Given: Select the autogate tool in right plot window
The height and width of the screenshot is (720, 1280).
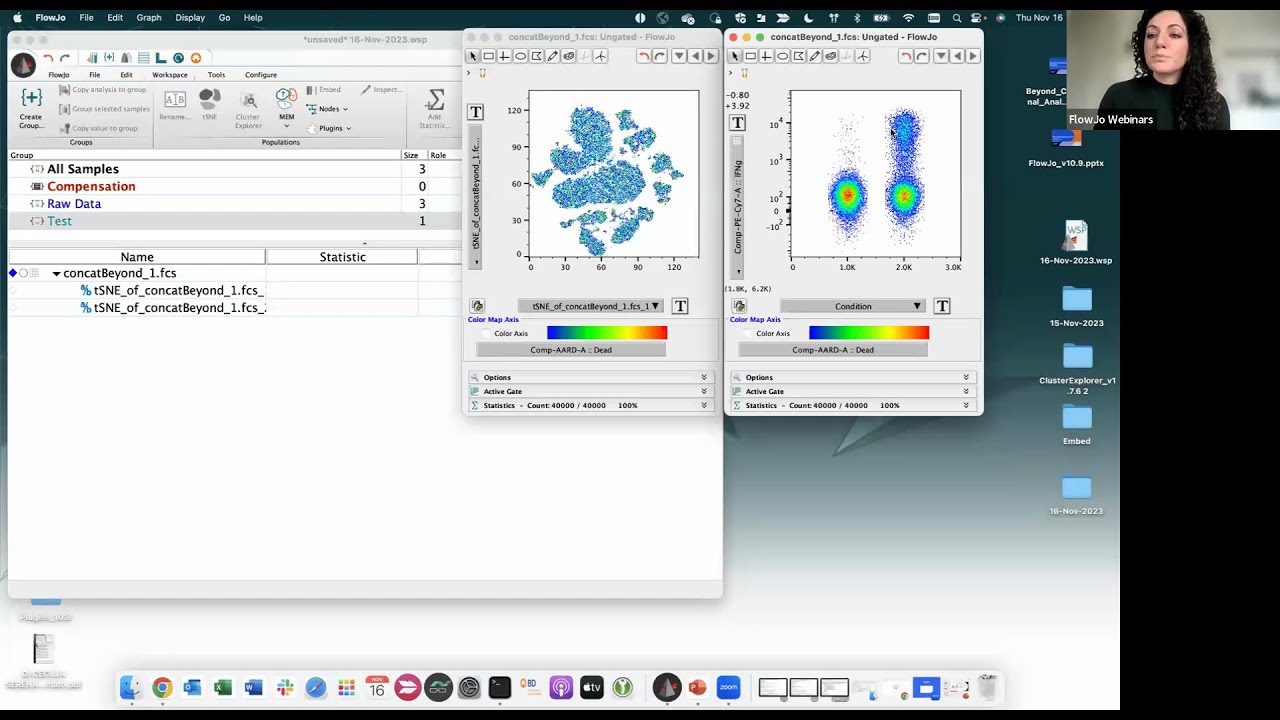Looking at the screenshot, I should 831,56.
